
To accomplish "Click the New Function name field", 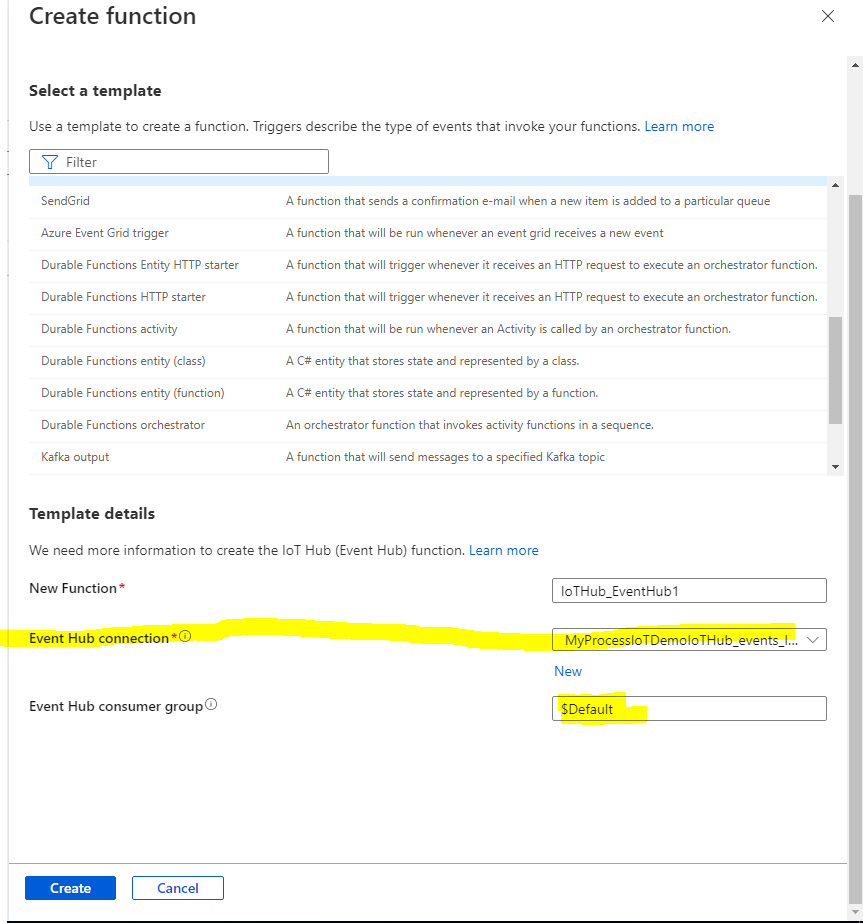I will pyautogui.click(x=689, y=590).
